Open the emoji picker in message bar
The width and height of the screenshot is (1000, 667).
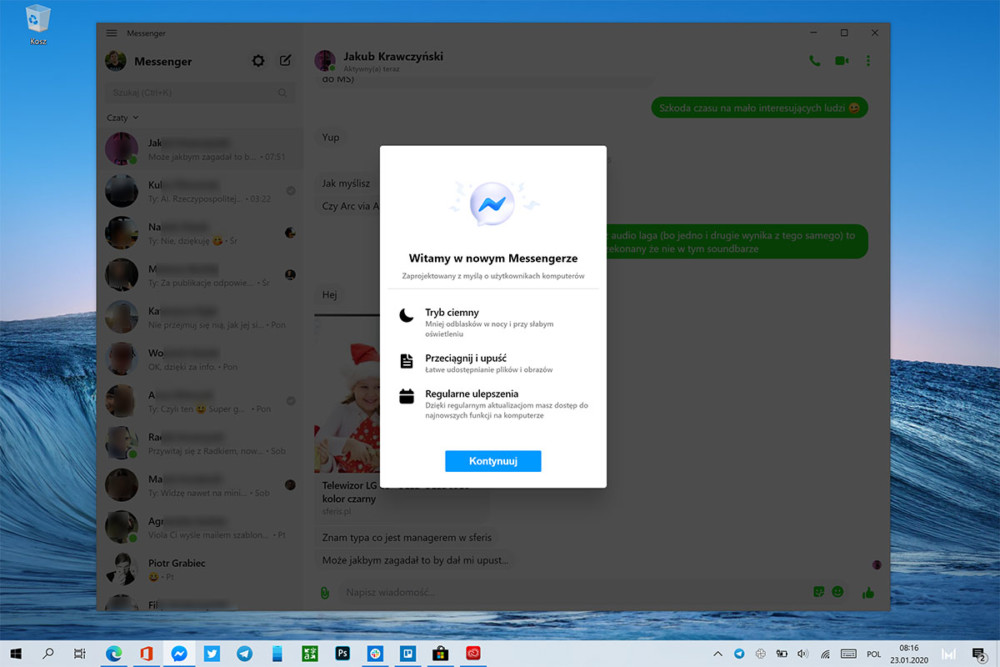(x=838, y=592)
